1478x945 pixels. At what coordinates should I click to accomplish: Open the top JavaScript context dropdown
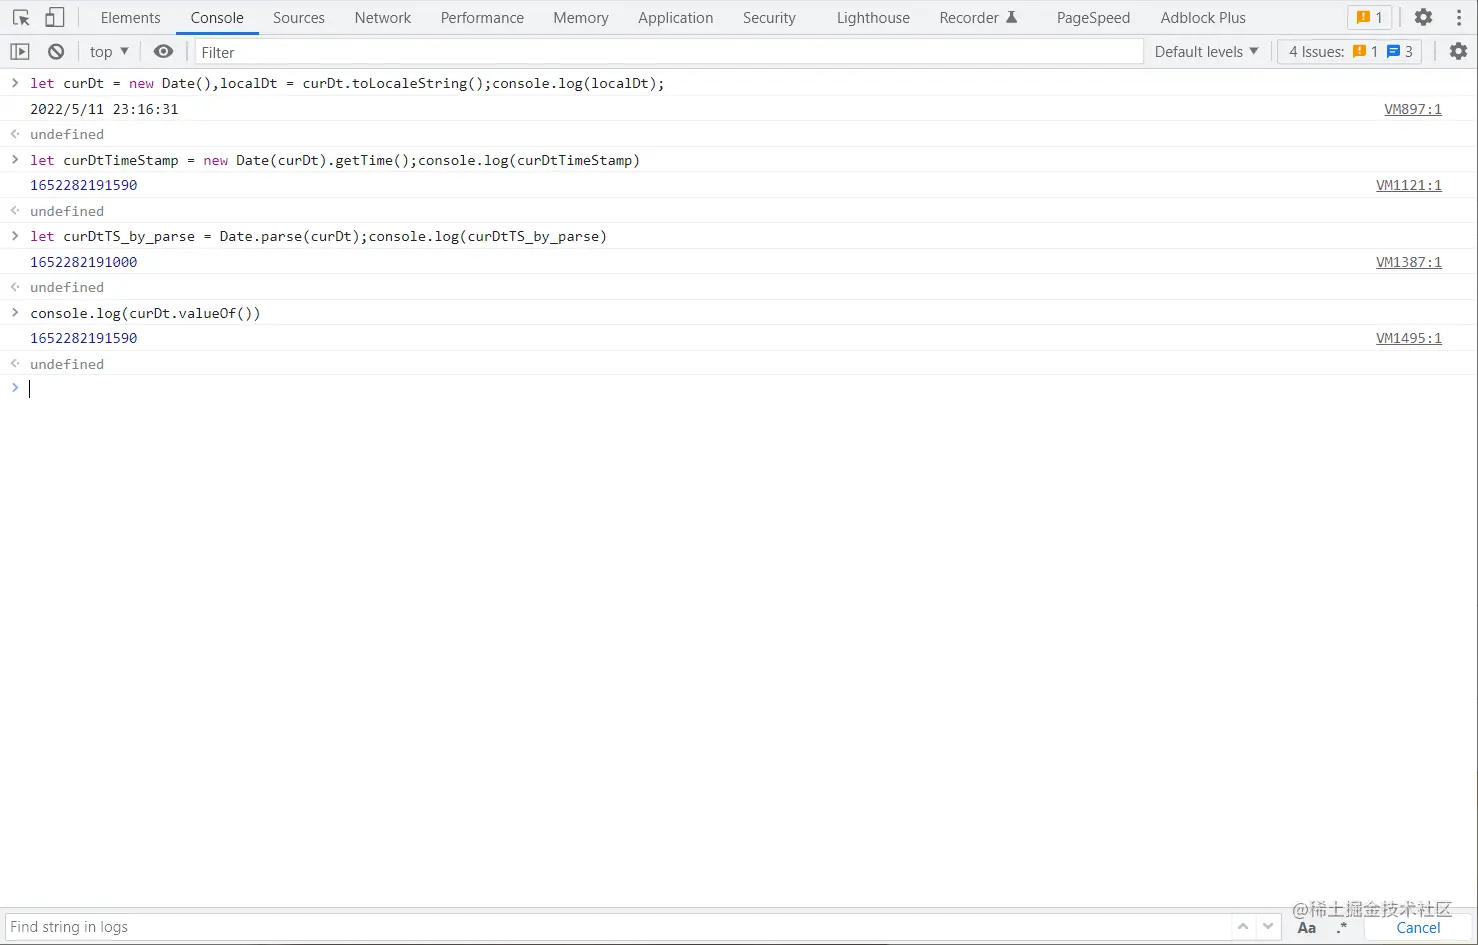[109, 52]
